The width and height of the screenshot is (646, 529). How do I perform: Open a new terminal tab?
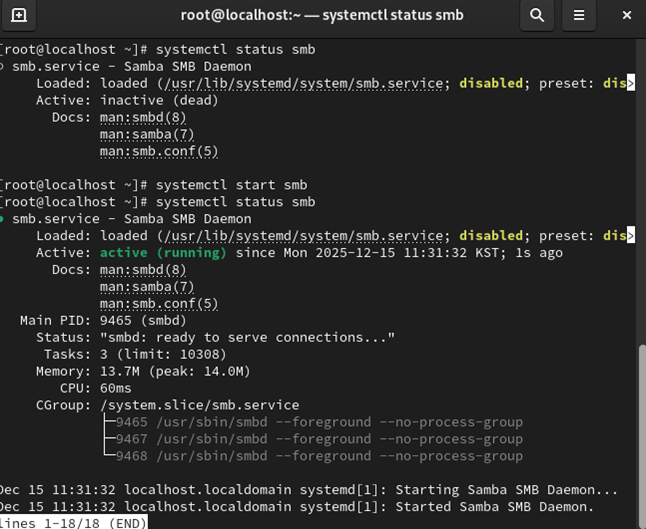(x=19, y=15)
